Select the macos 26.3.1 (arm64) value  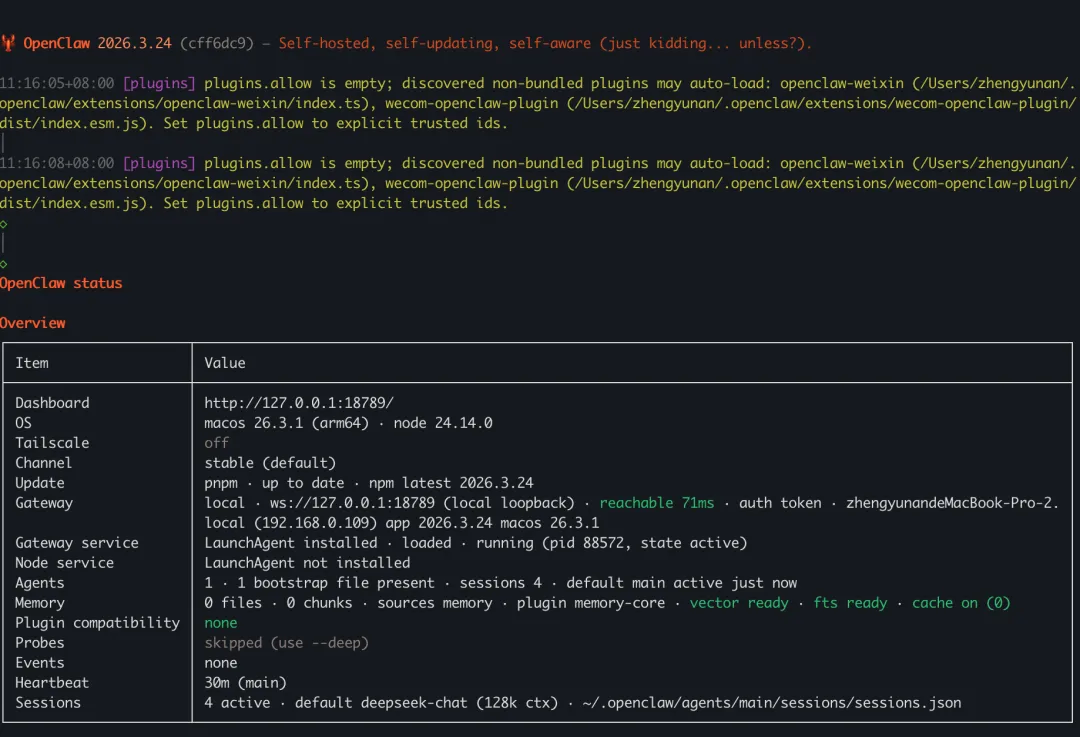click(x=287, y=423)
